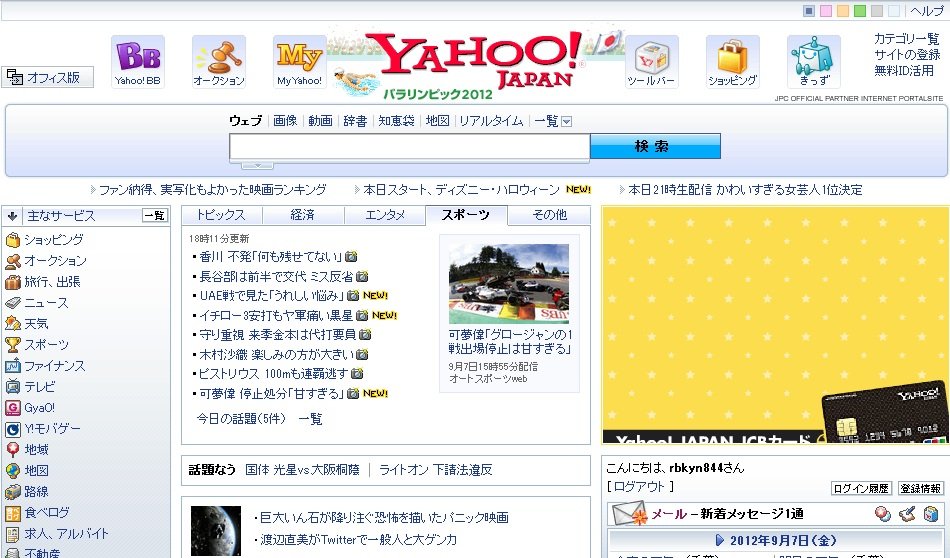Open ファン納得、実写化もよかった映画ランキング link
The width and height of the screenshot is (950, 558).
click(x=213, y=190)
